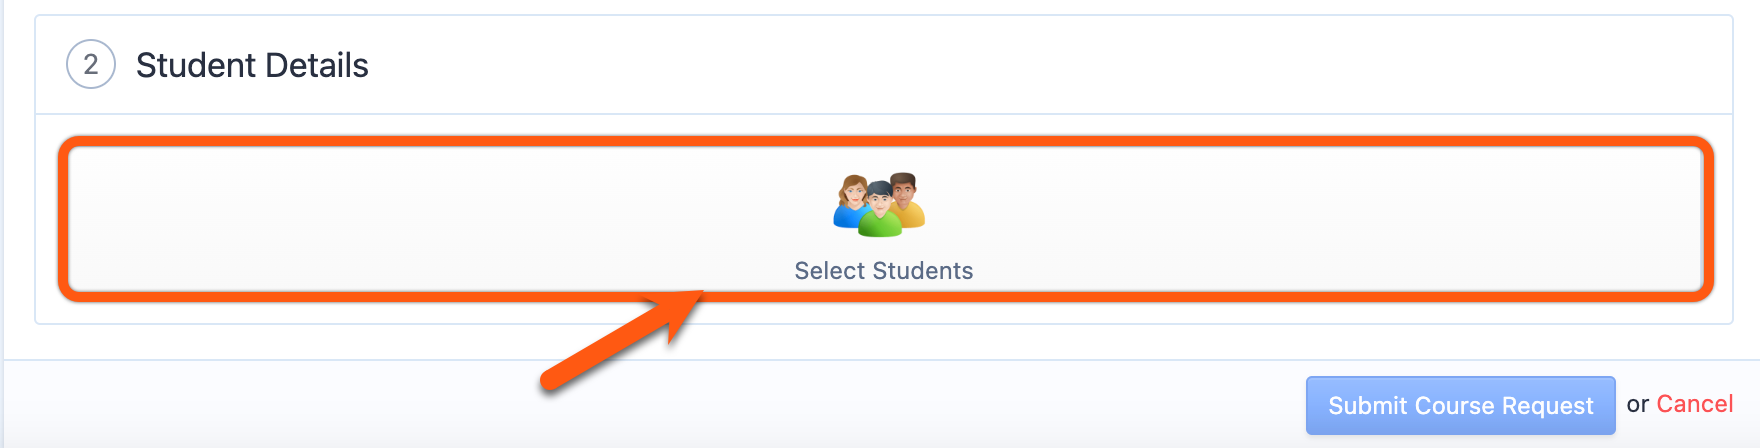The height and width of the screenshot is (448, 1760).
Task: Click the orange highlight border's top edge
Action: point(885,142)
